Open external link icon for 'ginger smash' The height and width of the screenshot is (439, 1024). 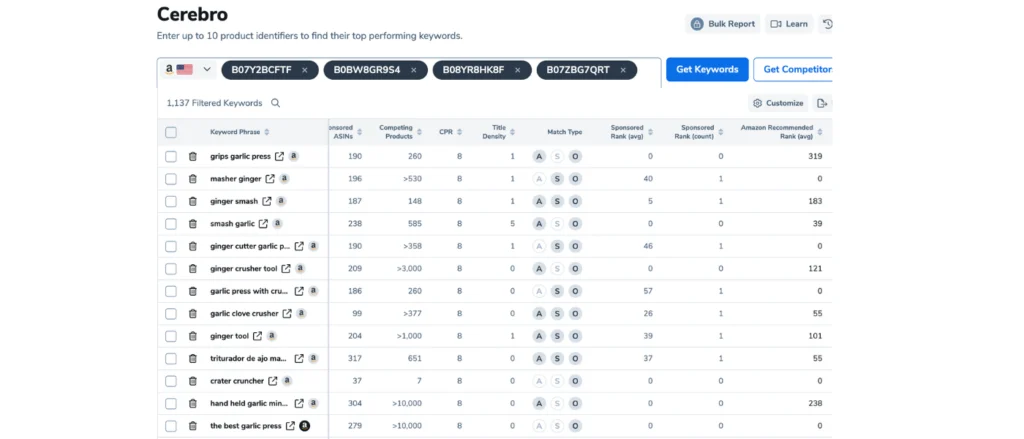pyautogui.click(x=266, y=201)
